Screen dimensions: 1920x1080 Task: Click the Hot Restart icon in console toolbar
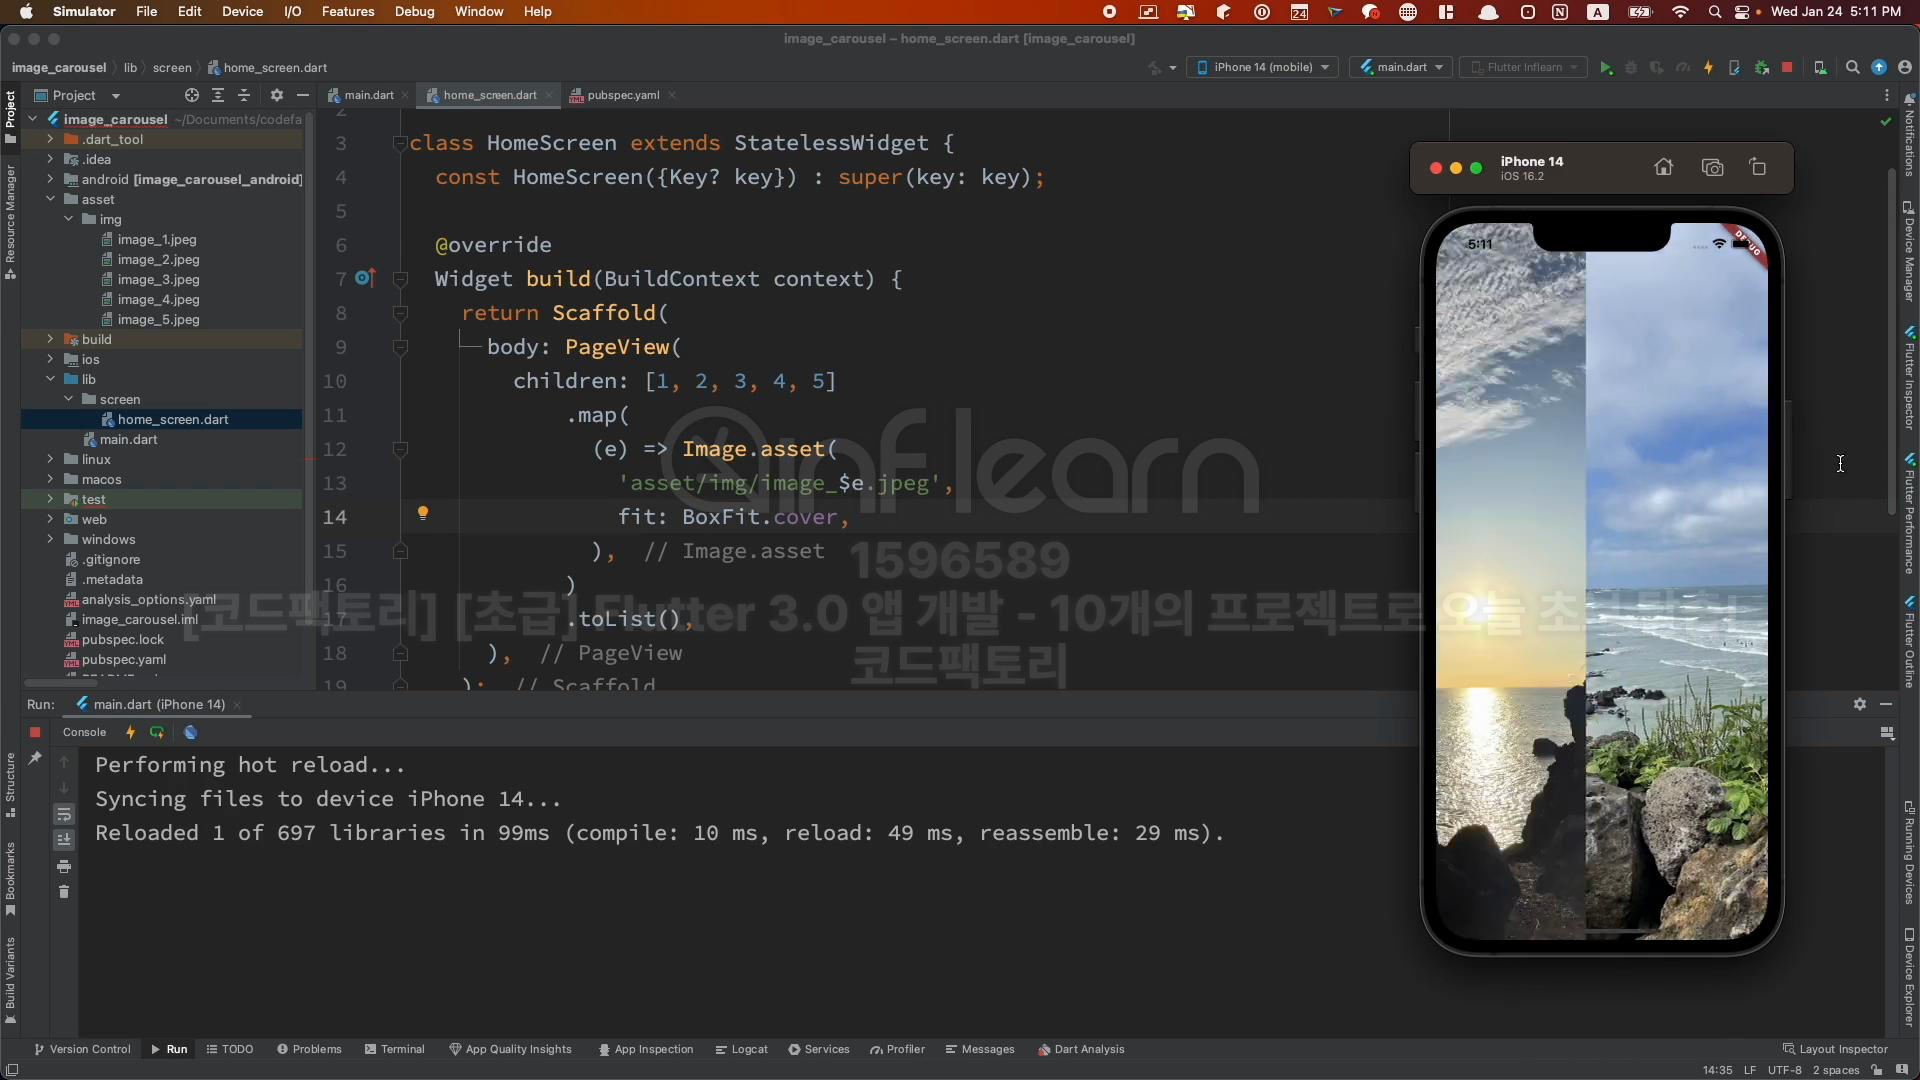(157, 733)
